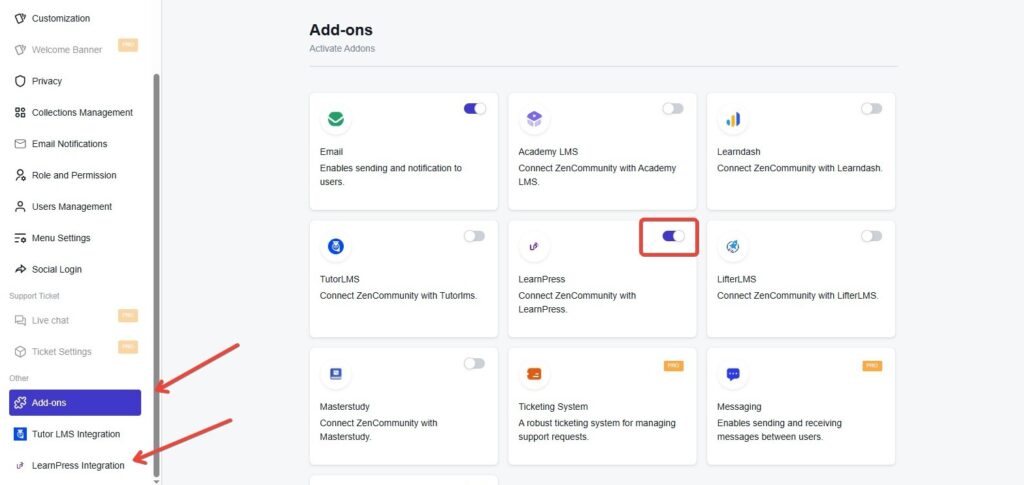Click the Welcome Banner sidebar icon

coord(20,50)
